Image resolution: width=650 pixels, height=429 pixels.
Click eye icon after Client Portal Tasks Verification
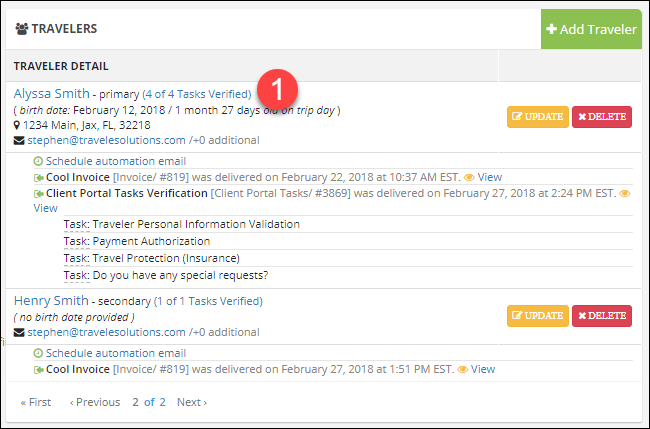point(625,193)
